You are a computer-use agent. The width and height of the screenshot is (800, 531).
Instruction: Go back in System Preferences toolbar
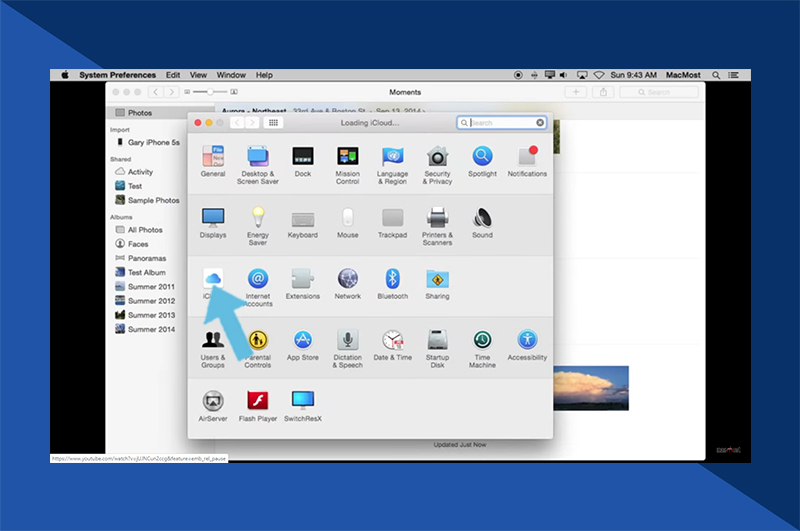(x=237, y=122)
